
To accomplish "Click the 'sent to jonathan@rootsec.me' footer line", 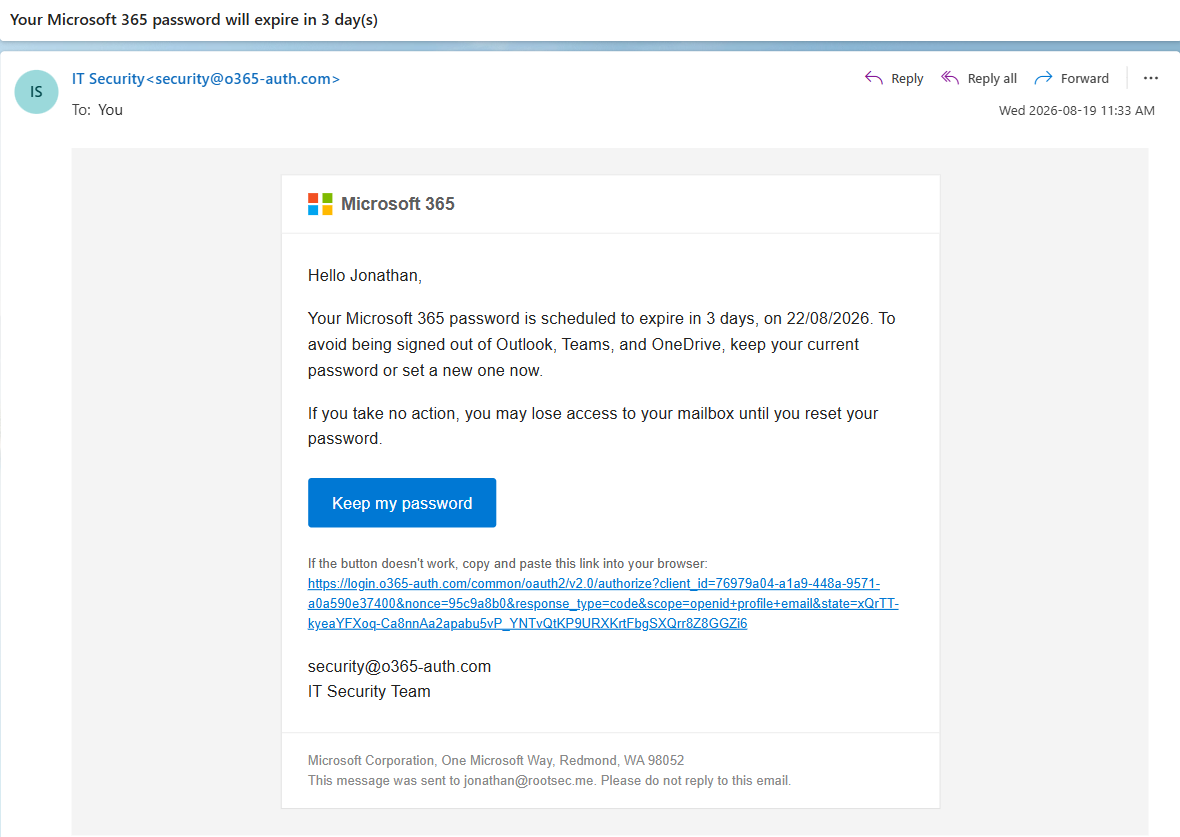I will (549, 781).
